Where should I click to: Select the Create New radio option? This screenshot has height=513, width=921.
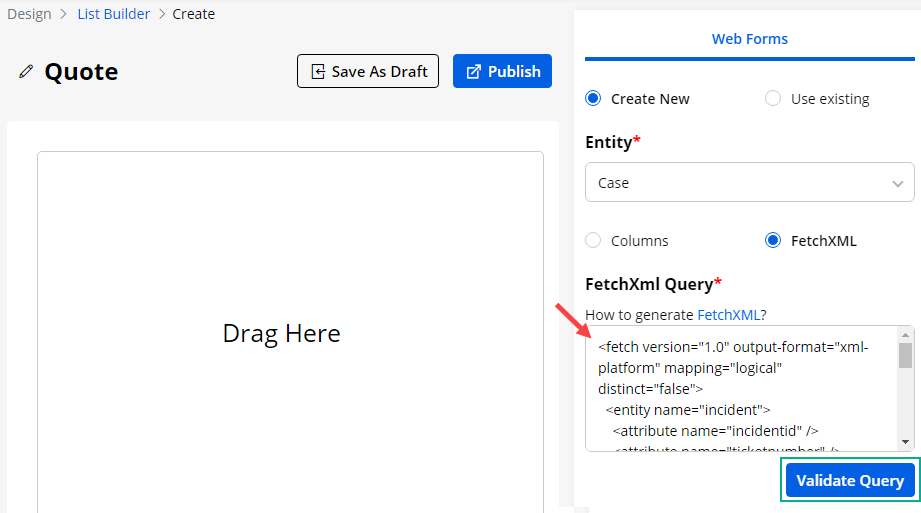(x=593, y=98)
